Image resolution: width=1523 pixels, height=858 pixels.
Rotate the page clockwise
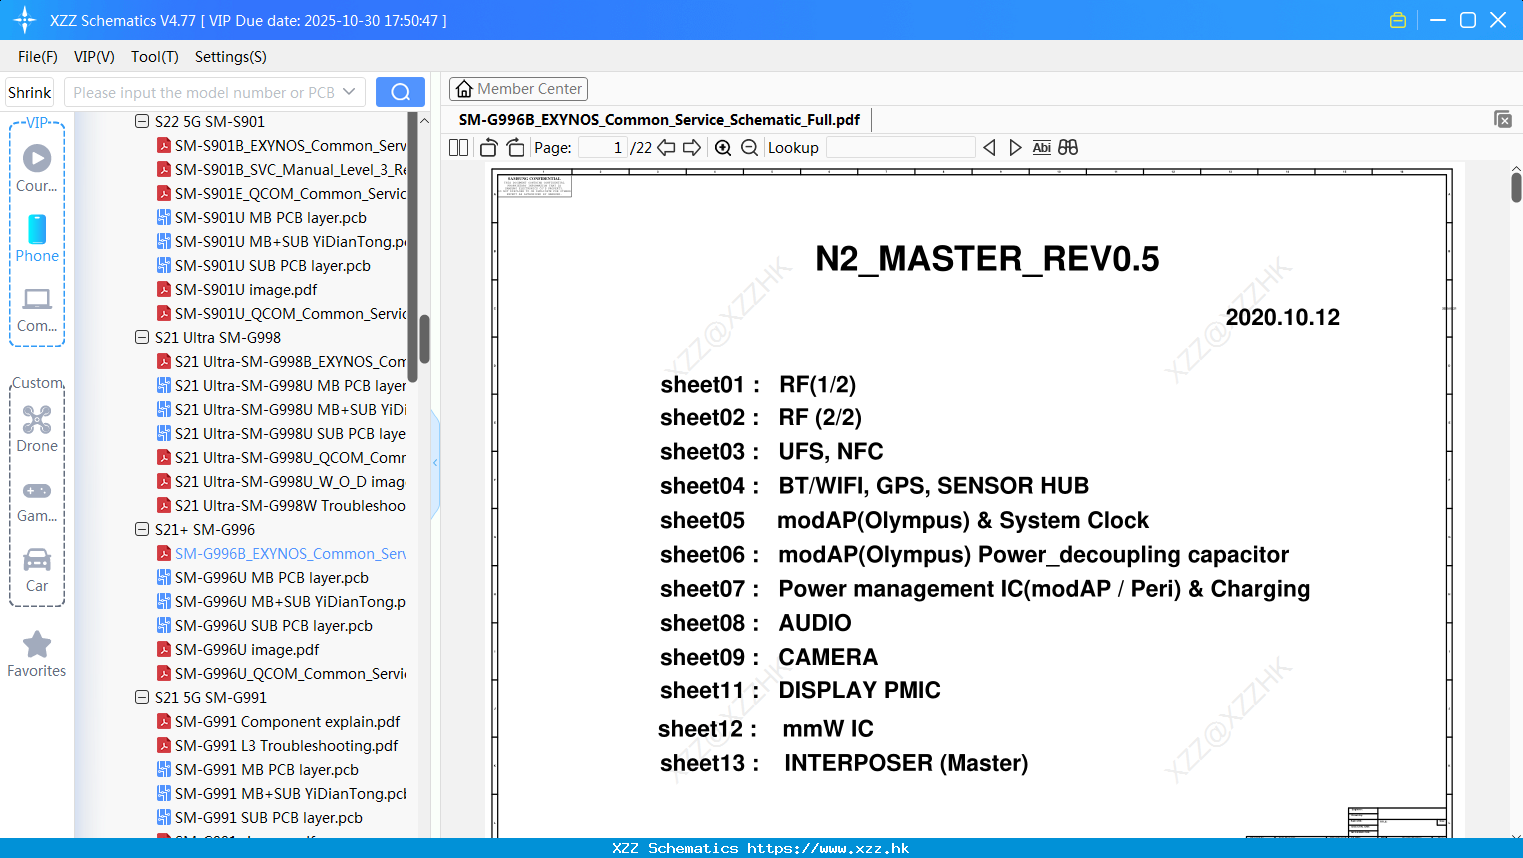(x=516, y=148)
